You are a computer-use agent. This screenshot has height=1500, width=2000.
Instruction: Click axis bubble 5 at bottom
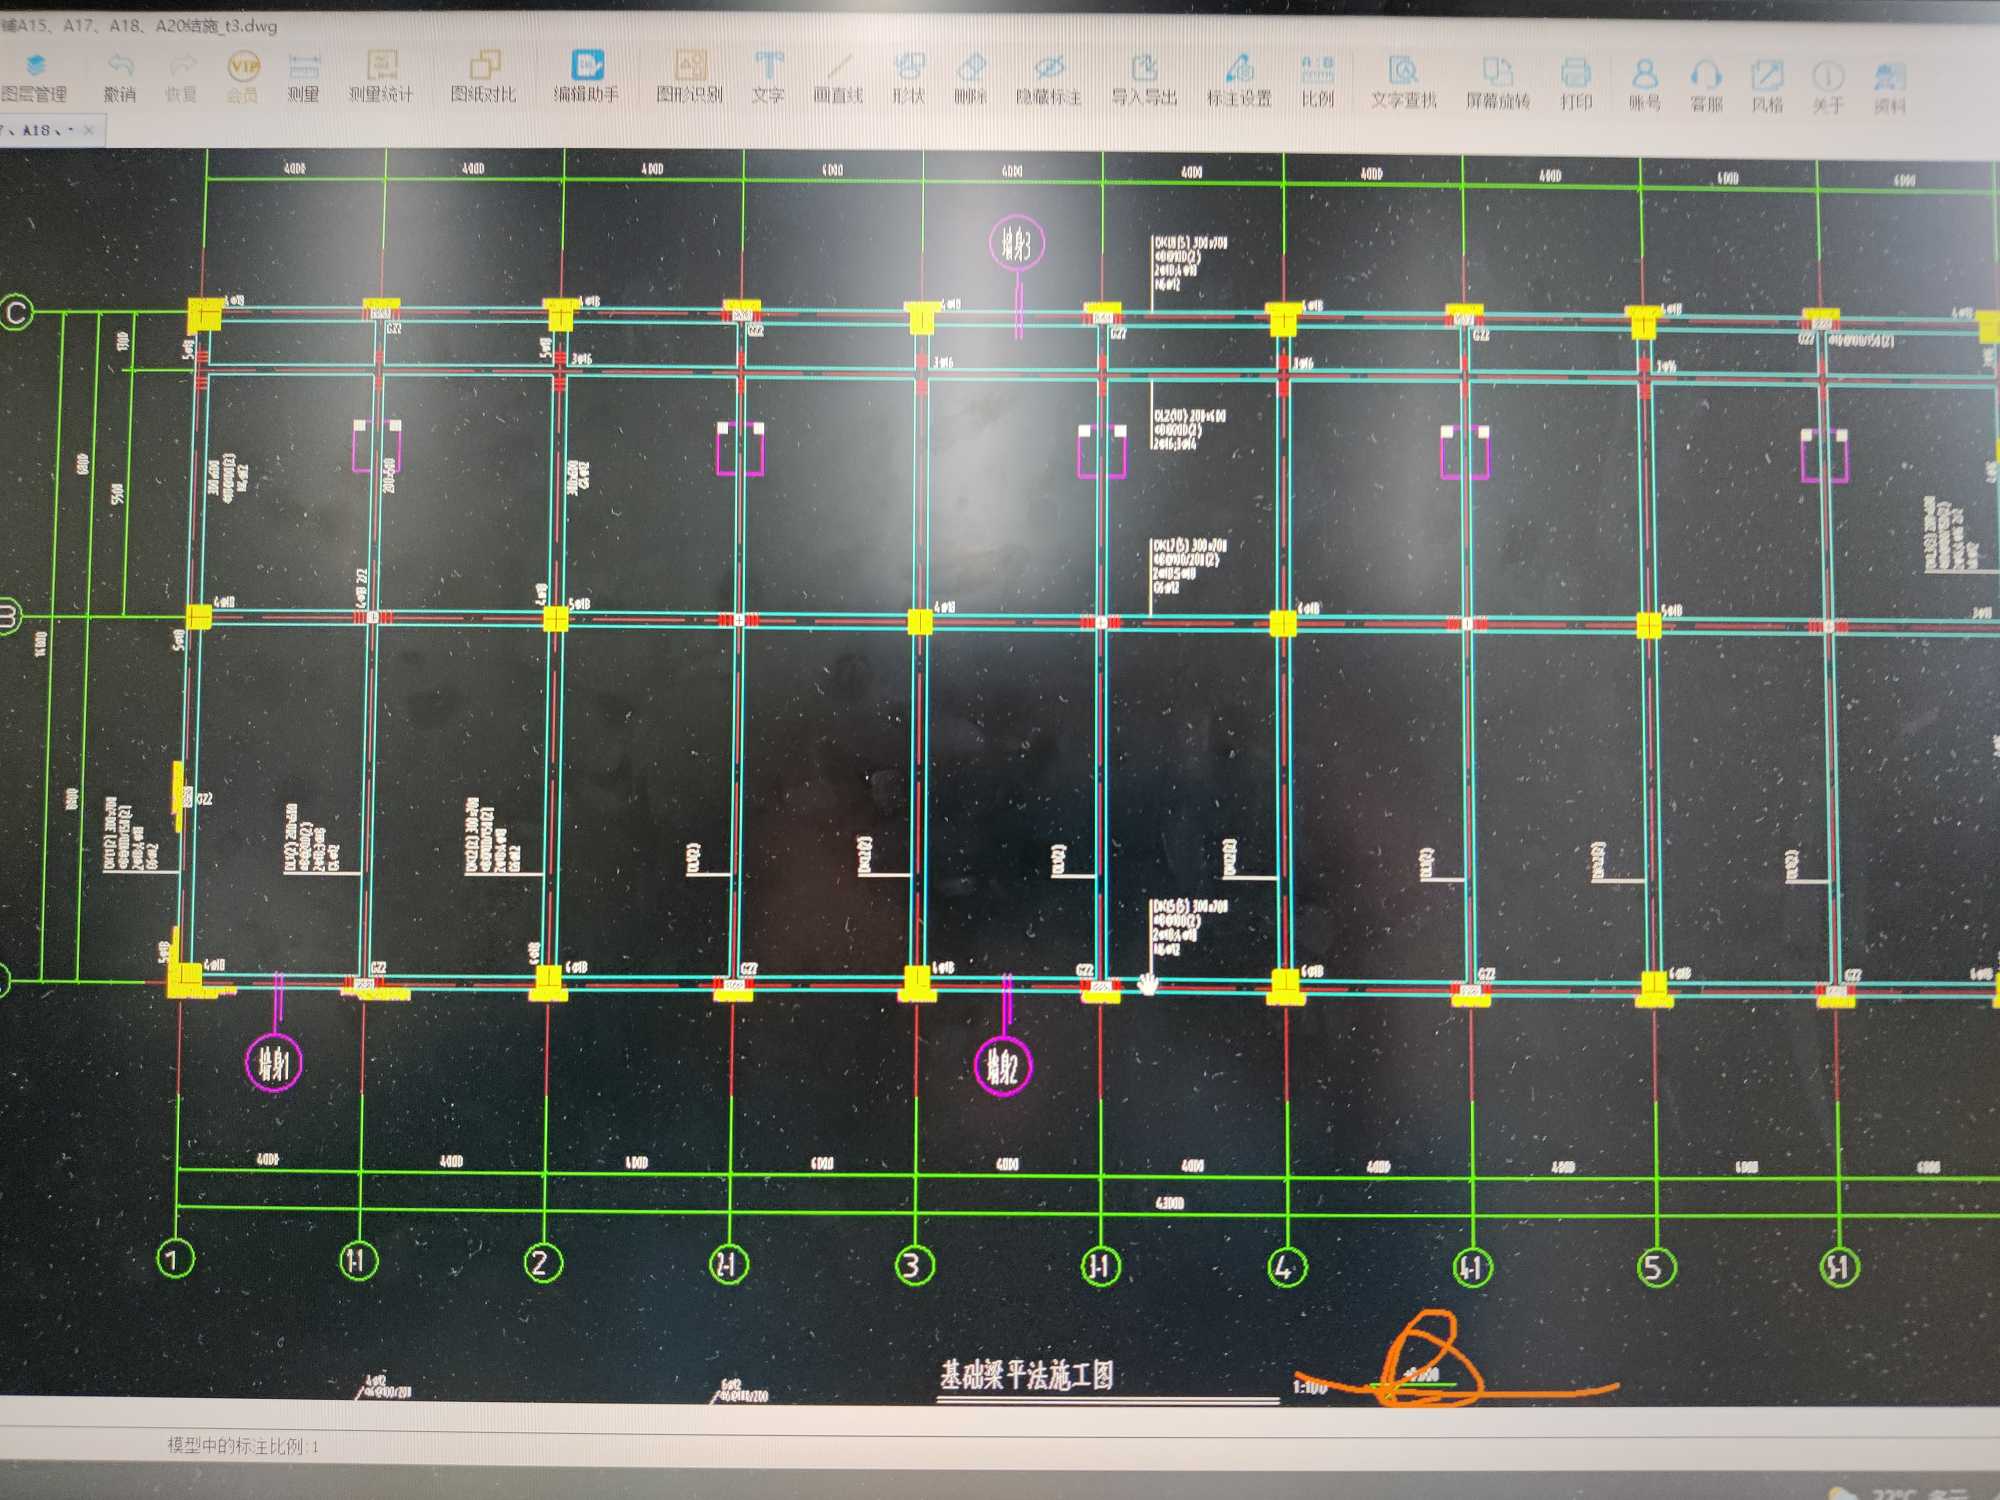point(1655,1268)
